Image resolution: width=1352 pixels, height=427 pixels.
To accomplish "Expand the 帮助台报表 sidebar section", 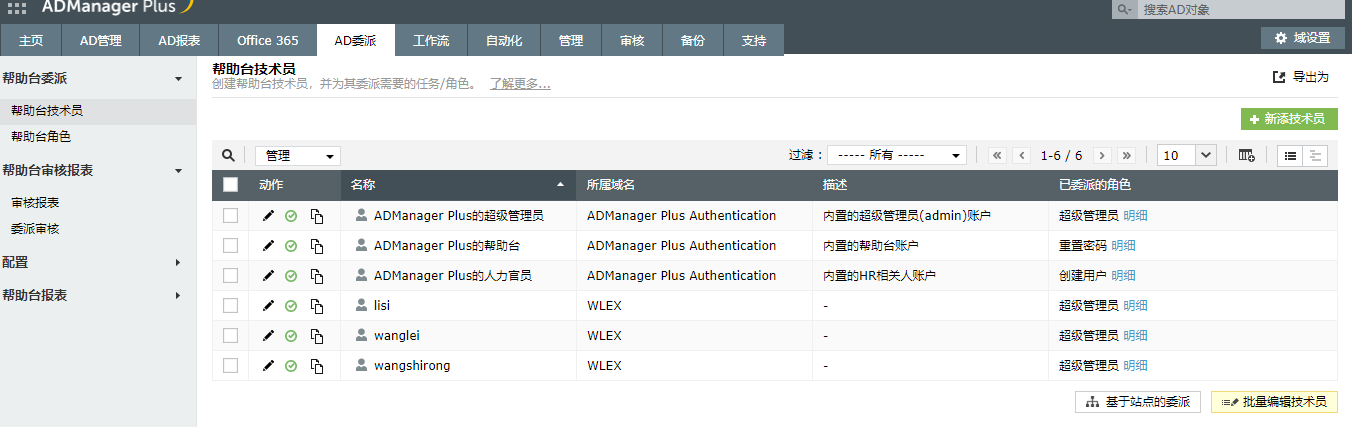I will 178,296.
